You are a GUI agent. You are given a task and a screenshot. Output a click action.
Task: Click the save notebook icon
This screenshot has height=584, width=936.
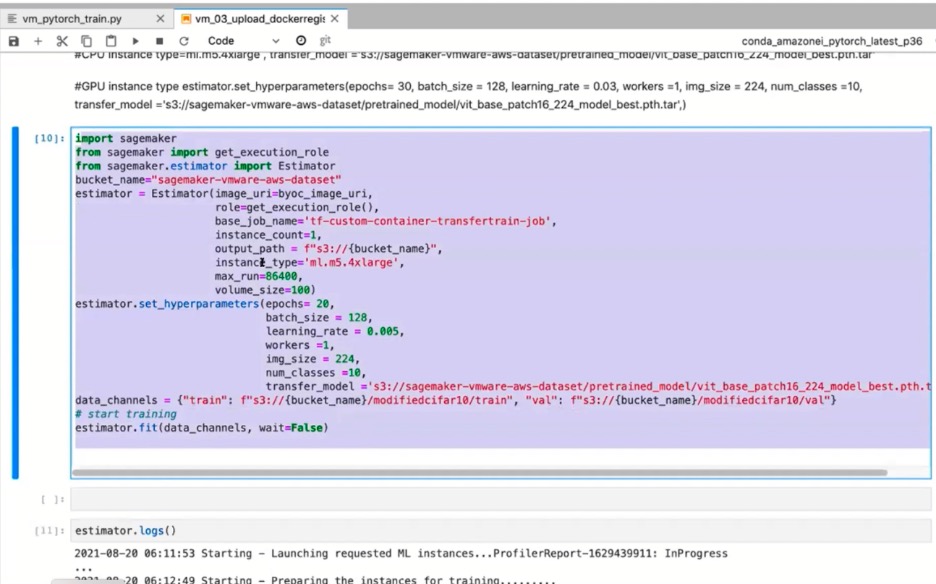14,41
